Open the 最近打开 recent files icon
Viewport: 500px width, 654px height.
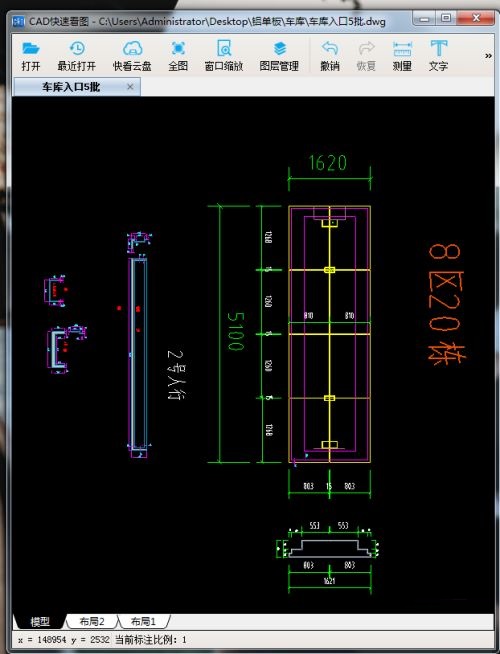[x=77, y=49]
